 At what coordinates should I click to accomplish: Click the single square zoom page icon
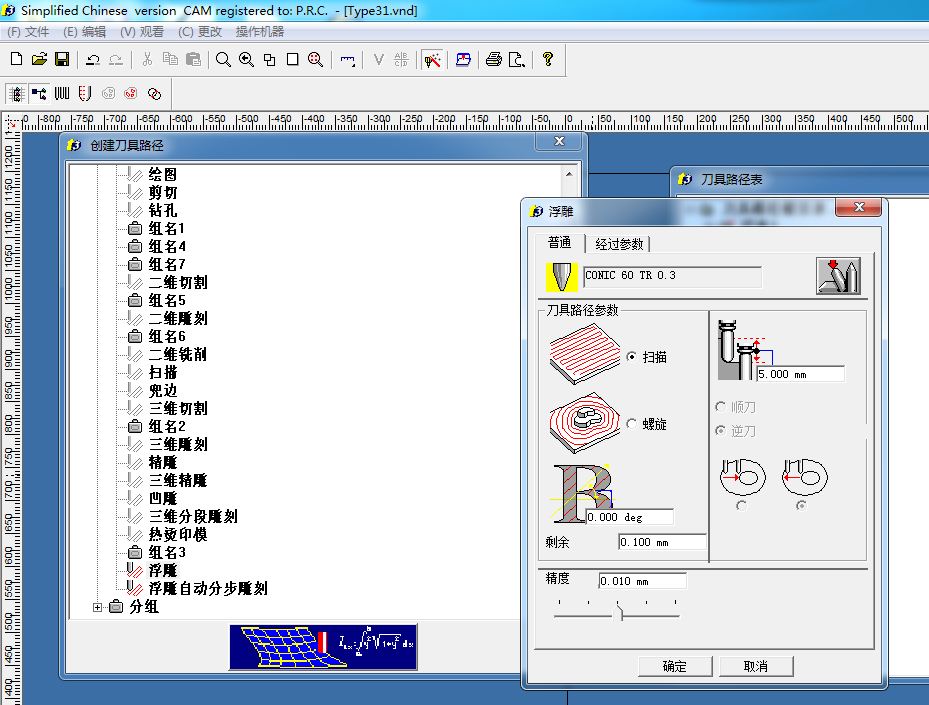click(x=292, y=59)
